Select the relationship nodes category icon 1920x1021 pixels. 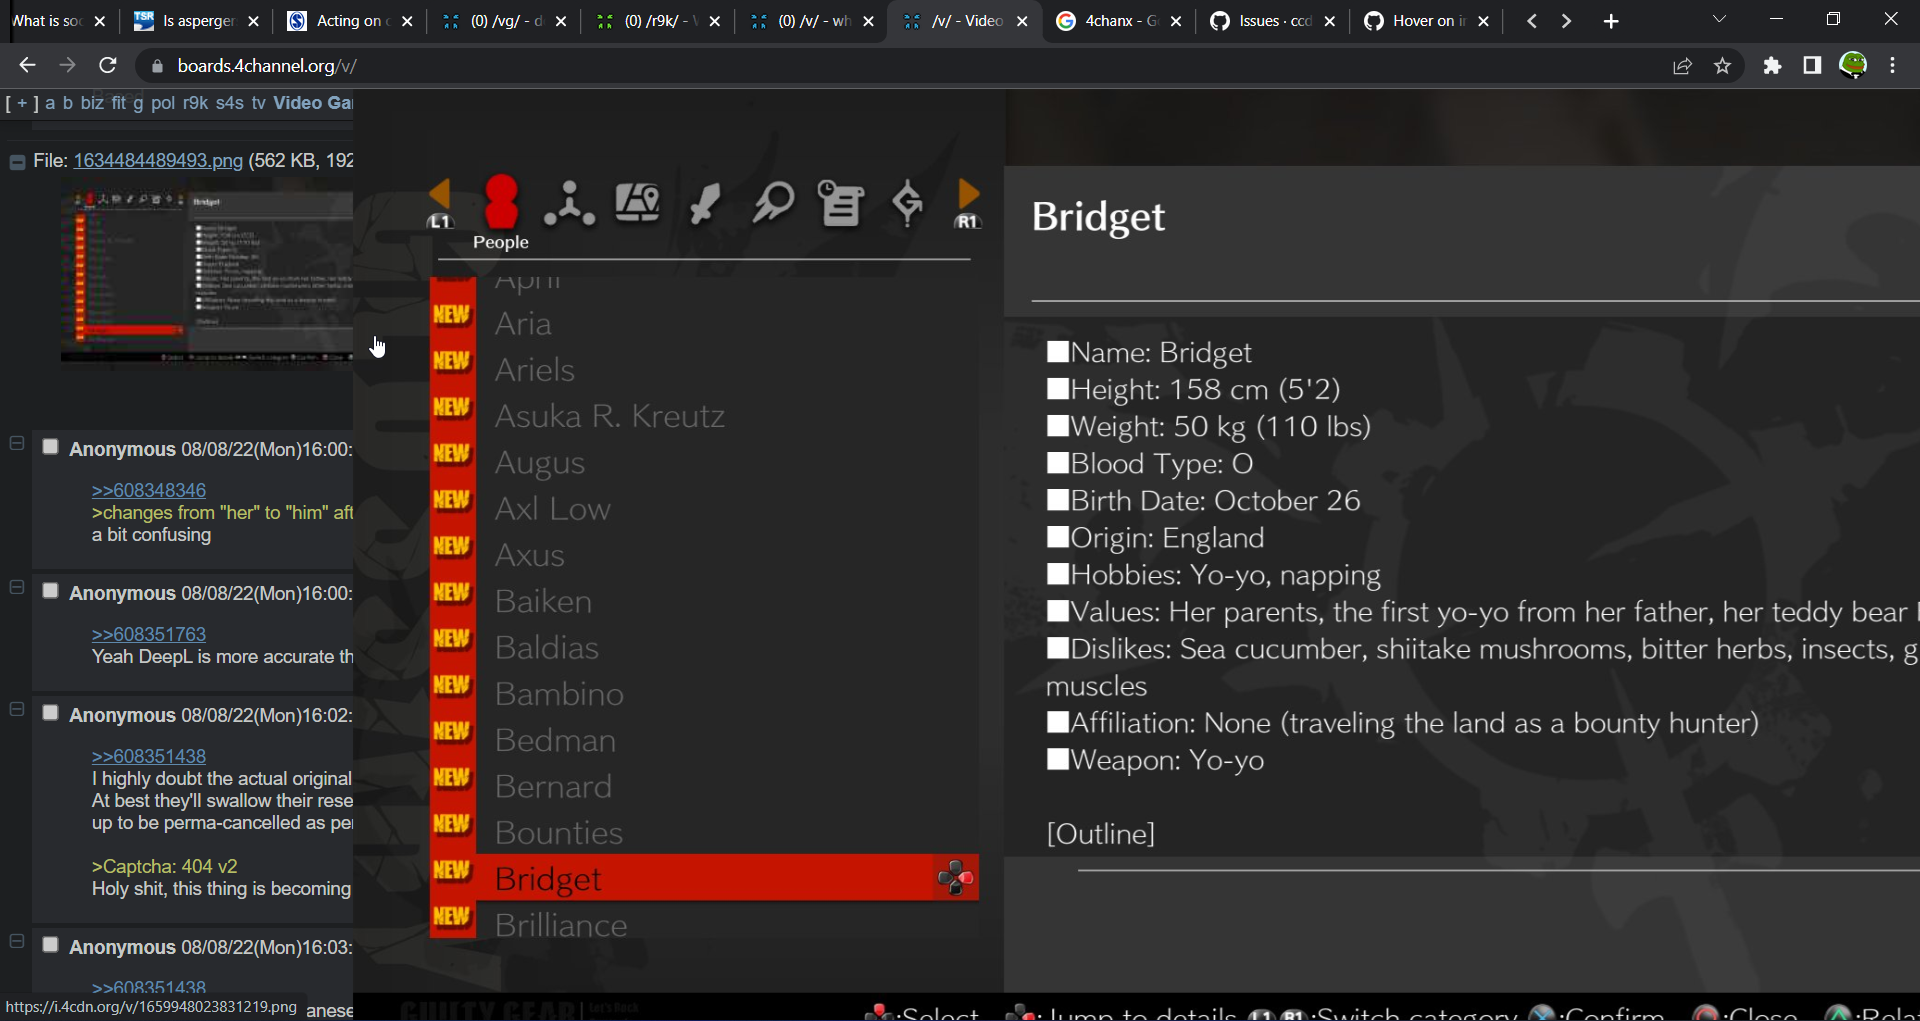569,203
